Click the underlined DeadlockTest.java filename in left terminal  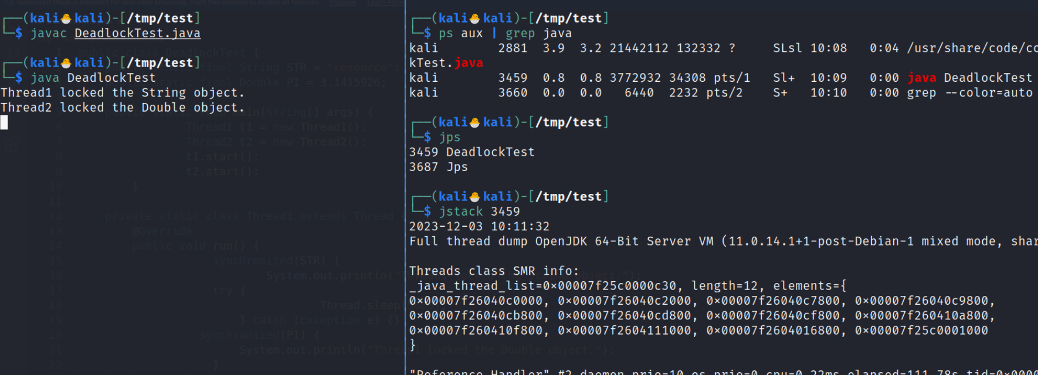(138, 33)
